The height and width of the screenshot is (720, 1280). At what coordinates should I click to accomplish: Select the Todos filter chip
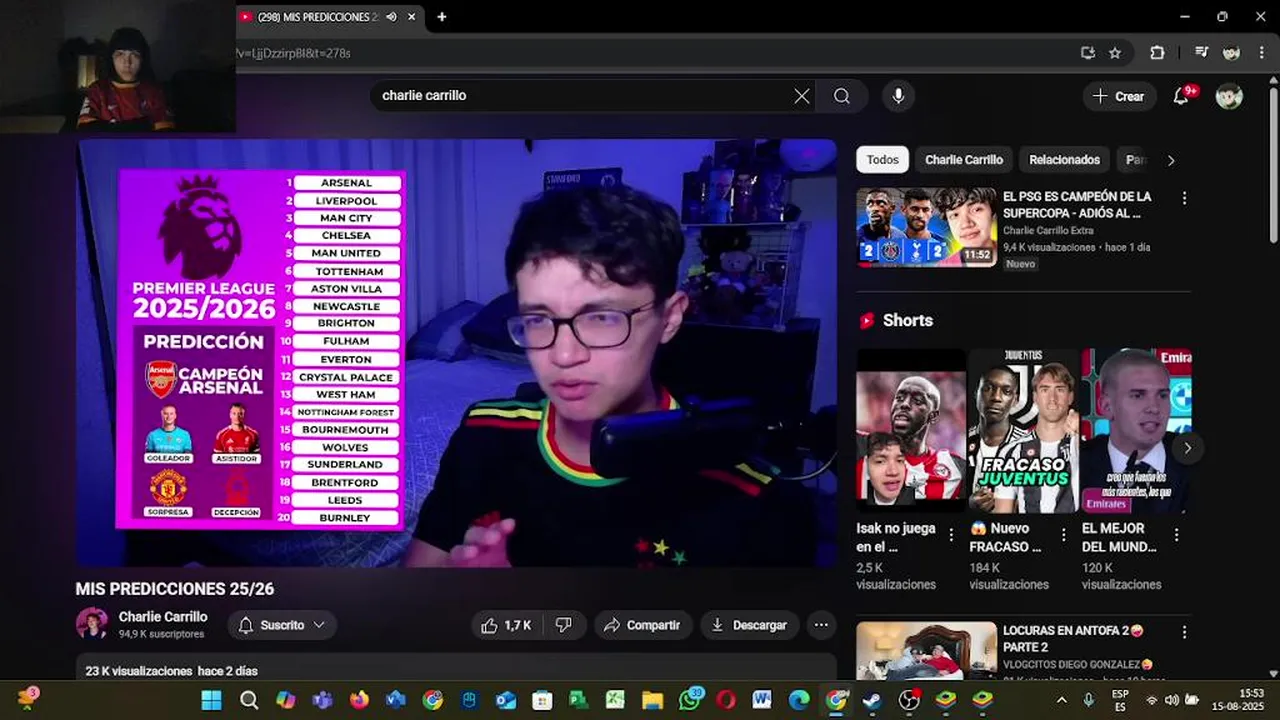click(882, 160)
